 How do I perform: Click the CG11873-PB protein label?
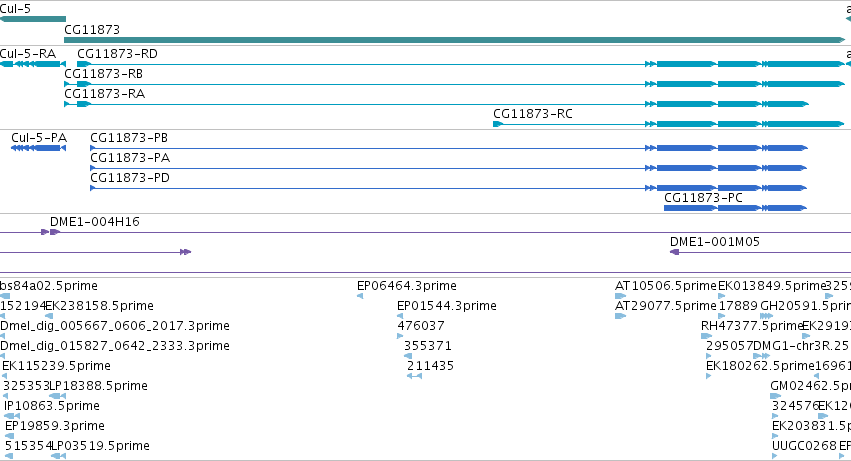coord(129,138)
